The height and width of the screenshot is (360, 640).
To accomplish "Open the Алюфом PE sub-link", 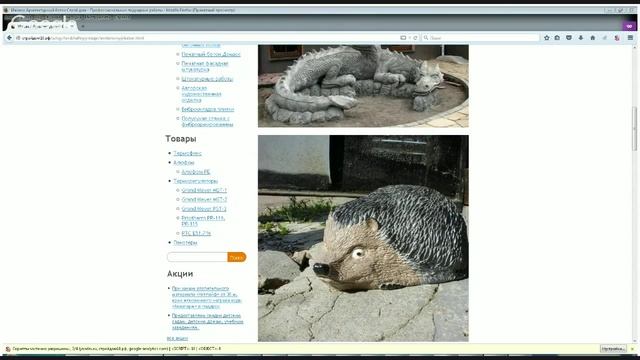I will [x=196, y=172].
